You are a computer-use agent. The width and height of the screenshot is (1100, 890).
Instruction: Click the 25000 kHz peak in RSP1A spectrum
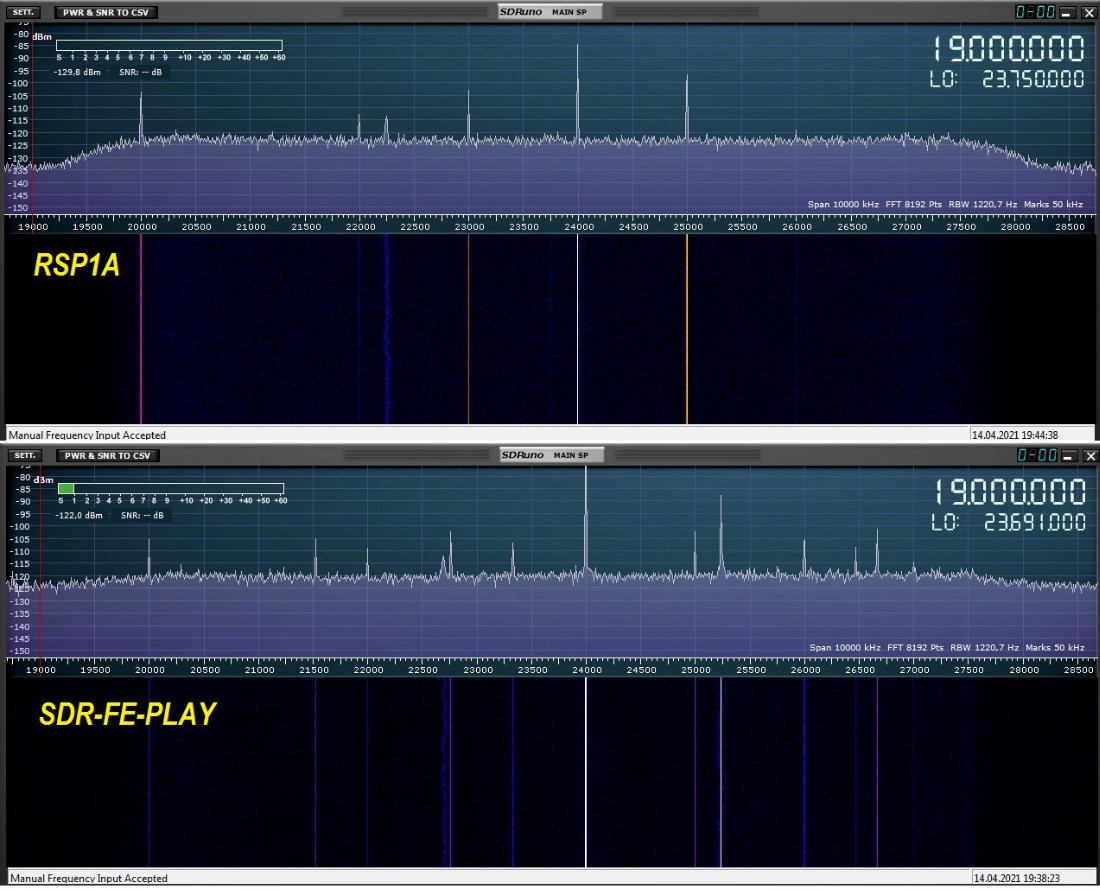click(x=687, y=107)
